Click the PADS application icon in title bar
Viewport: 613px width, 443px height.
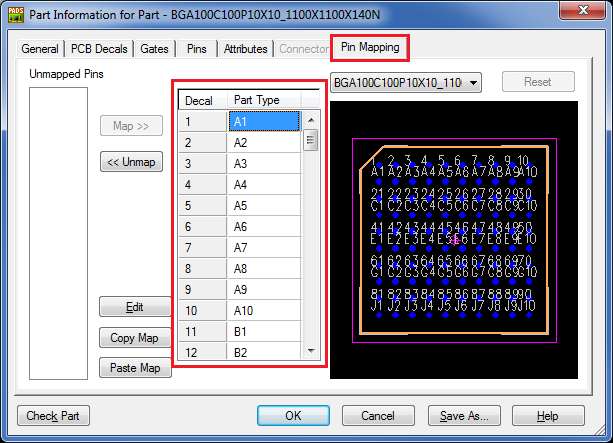(16, 15)
